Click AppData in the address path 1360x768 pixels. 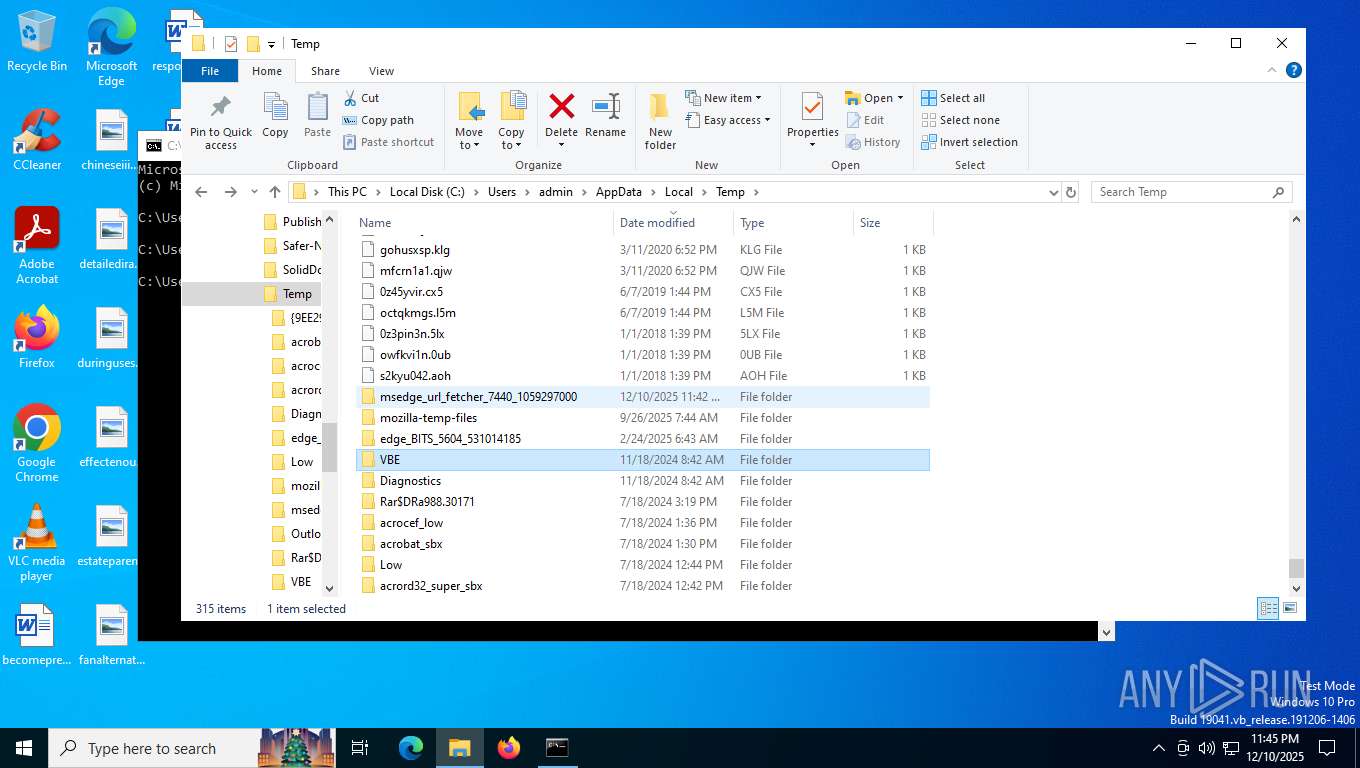coord(618,192)
